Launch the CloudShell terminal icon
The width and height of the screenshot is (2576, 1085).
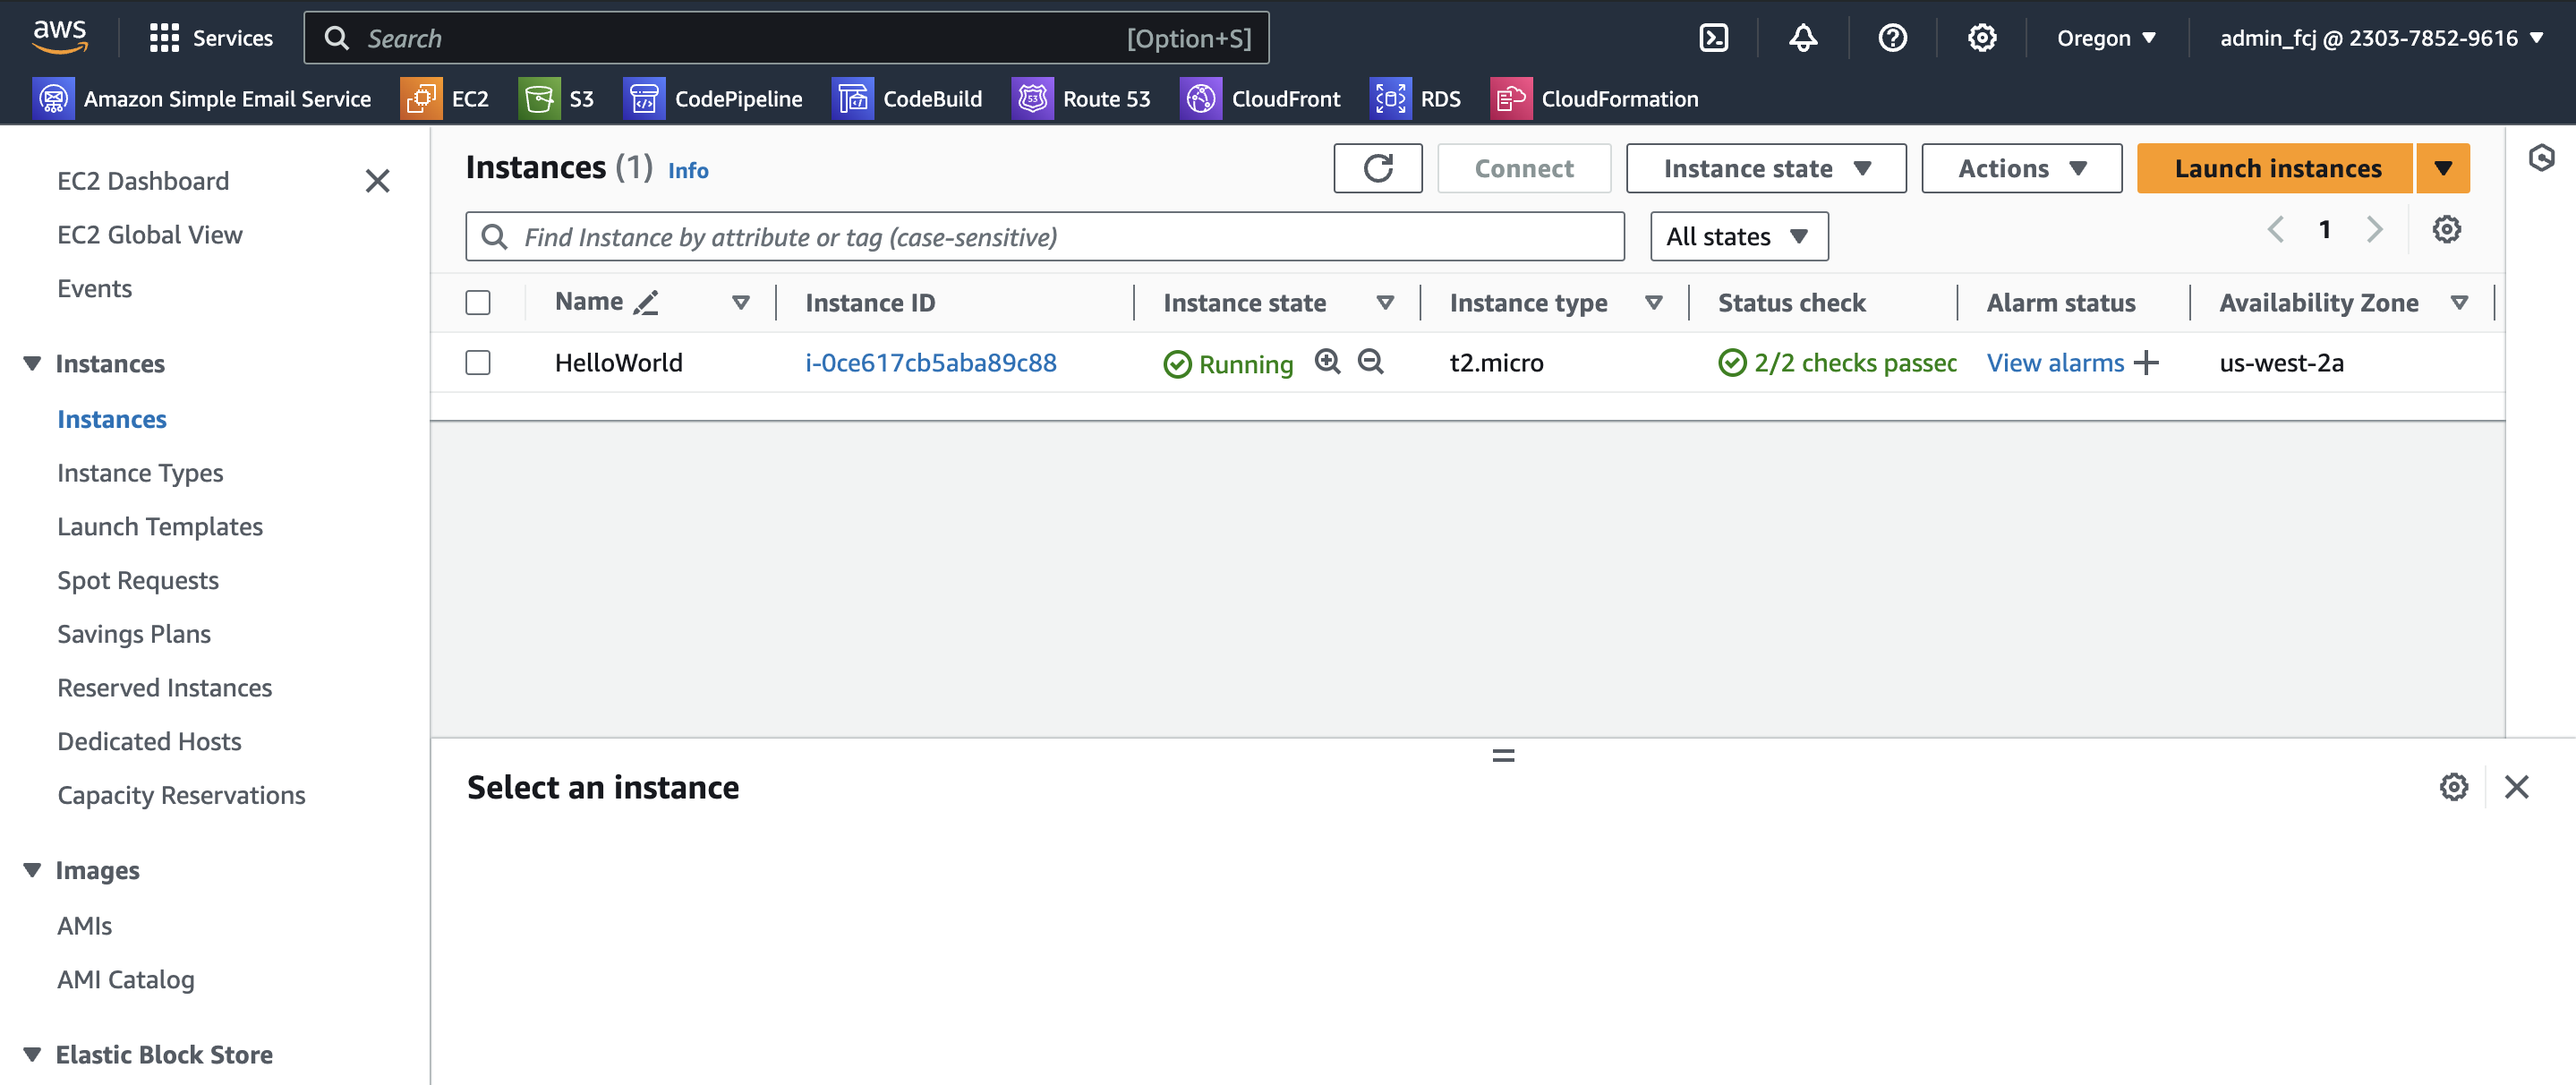tap(1713, 38)
